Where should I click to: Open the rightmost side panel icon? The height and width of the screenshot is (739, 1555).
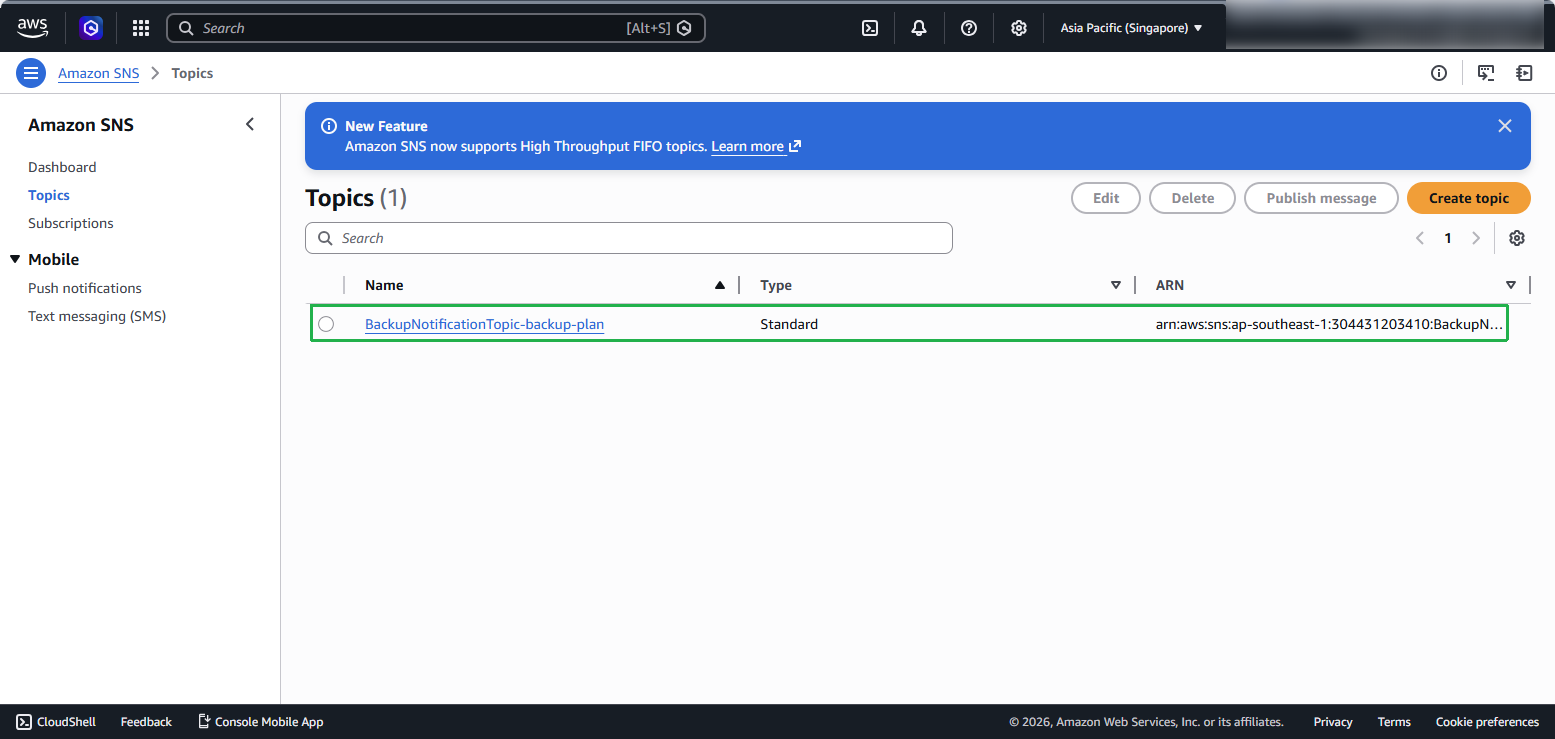(x=1524, y=73)
